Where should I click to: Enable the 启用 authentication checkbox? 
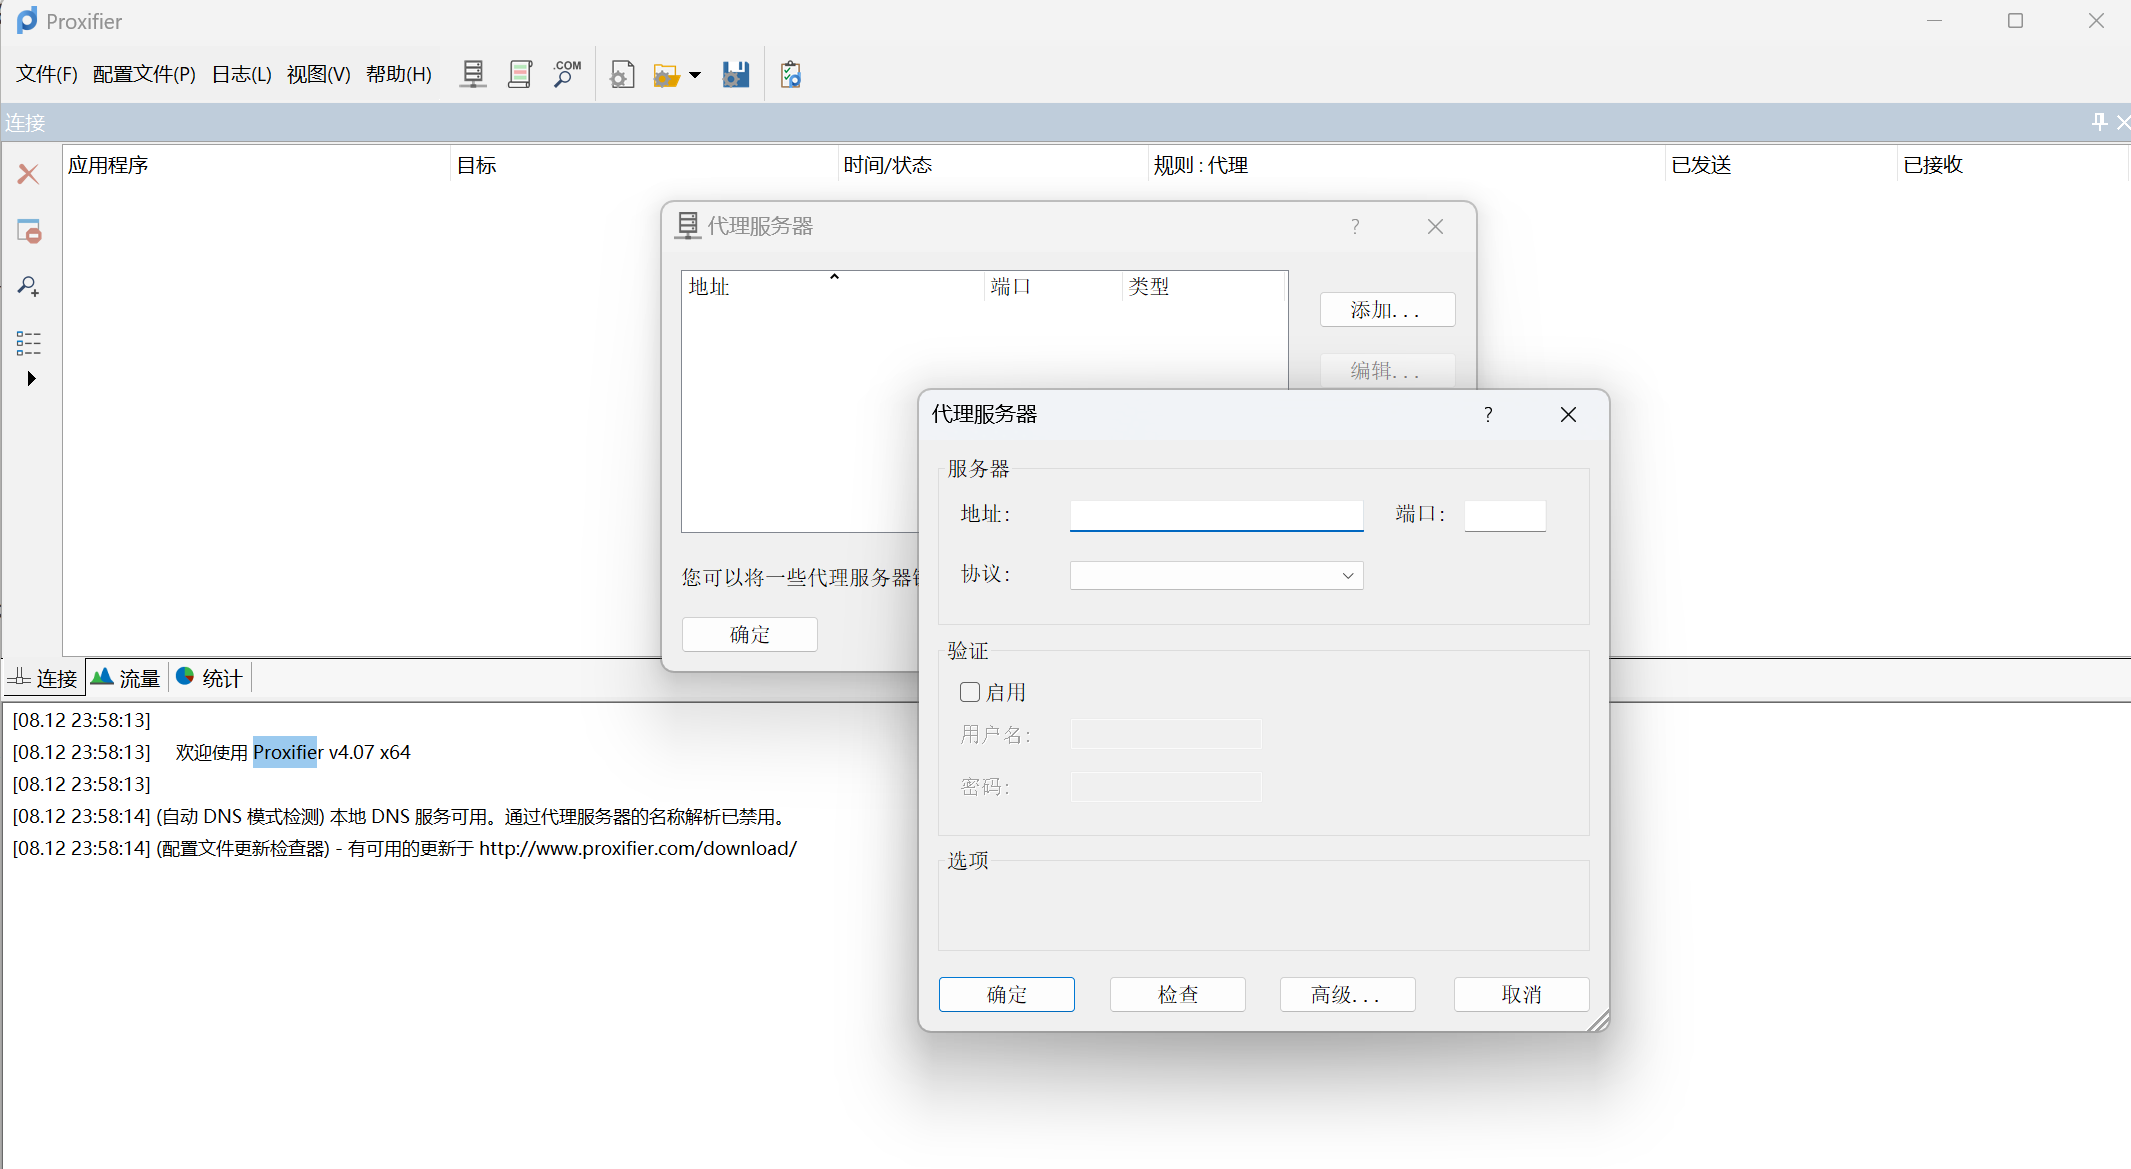pyautogui.click(x=970, y=692)
